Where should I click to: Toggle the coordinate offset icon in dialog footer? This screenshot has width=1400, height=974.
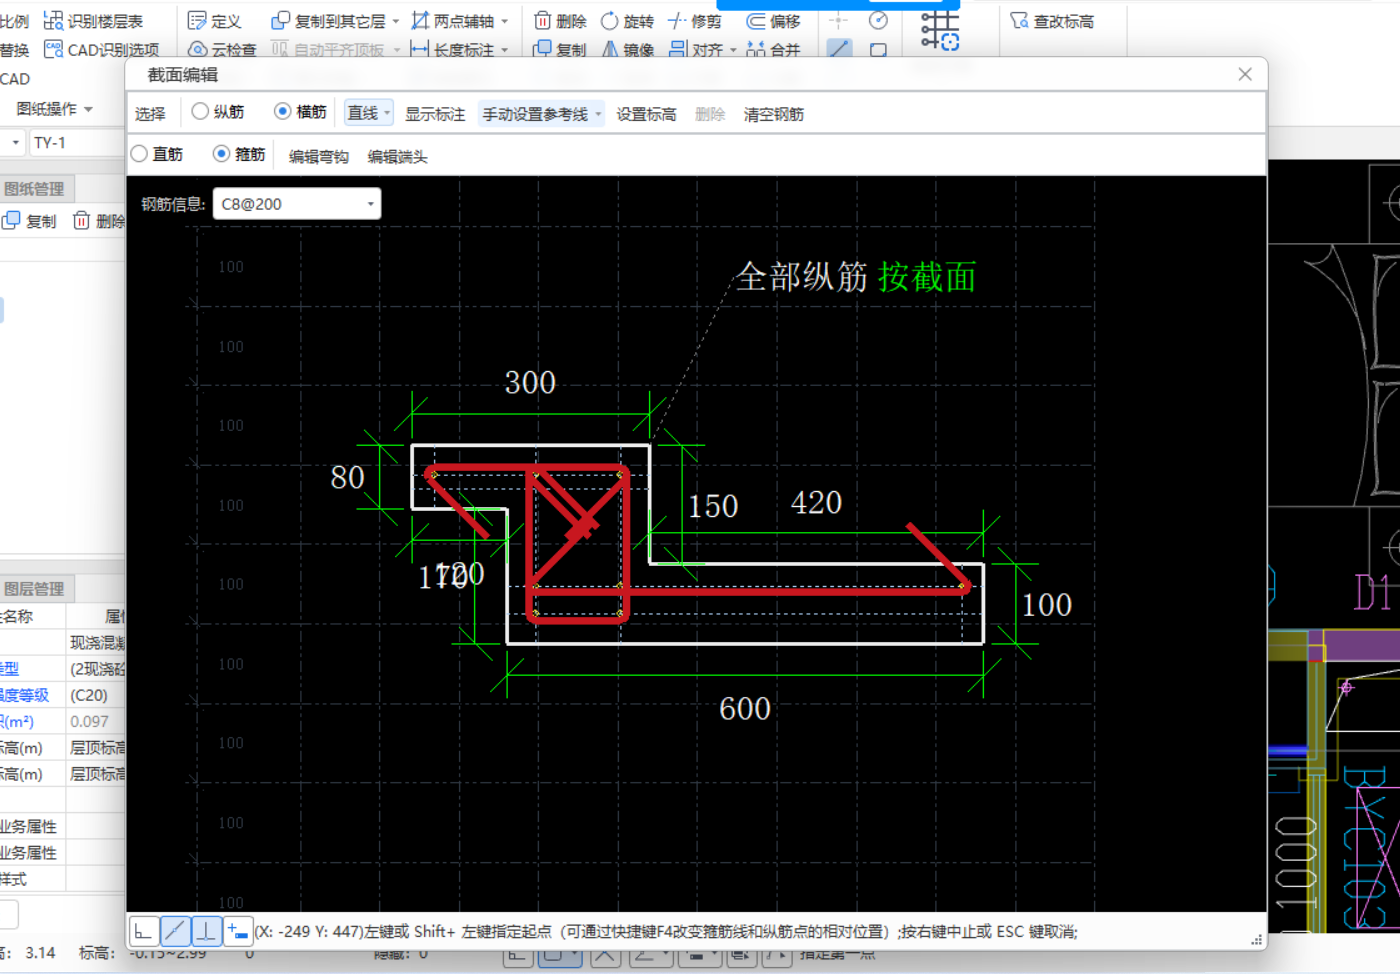click(x=237, y=932)
